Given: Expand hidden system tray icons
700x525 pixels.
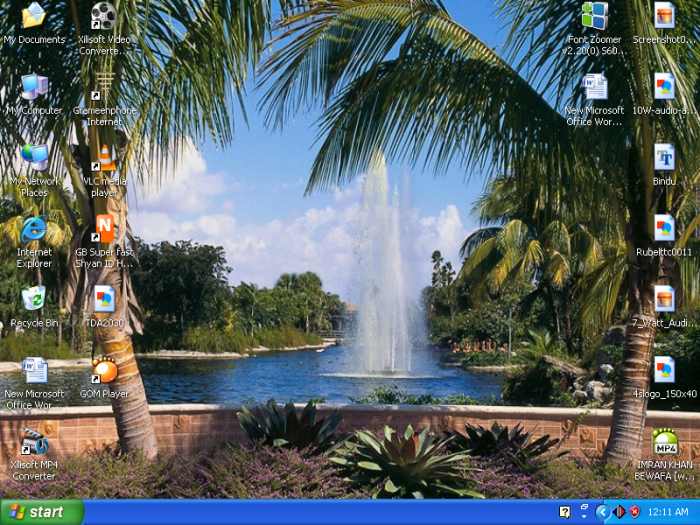Looking at the screenshot, I should [602, 512].
